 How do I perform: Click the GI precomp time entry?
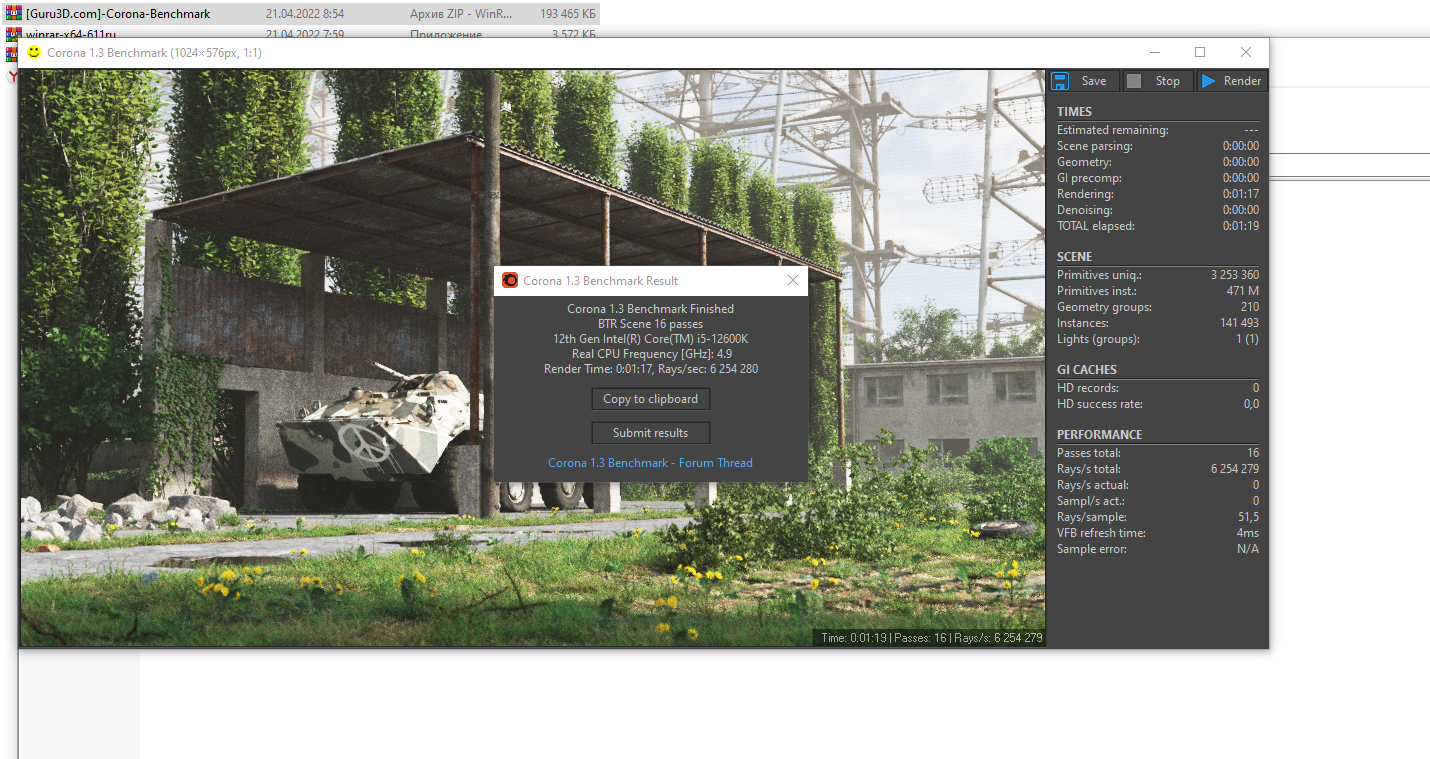click(1158, 178)
